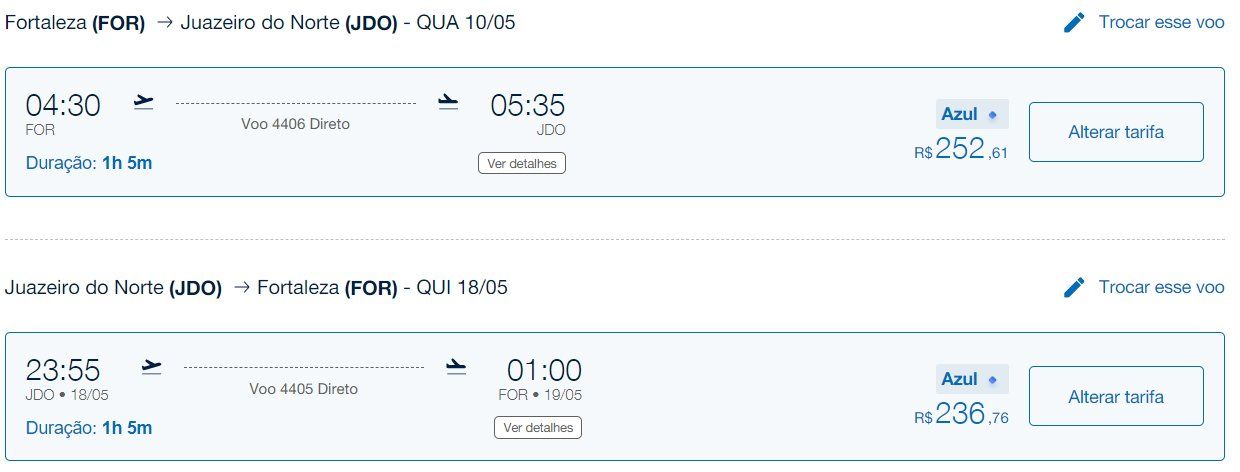The image size is (1240, 472).
Task: Click the pencil icon for the return flight
Action: tap(1074, 288)
